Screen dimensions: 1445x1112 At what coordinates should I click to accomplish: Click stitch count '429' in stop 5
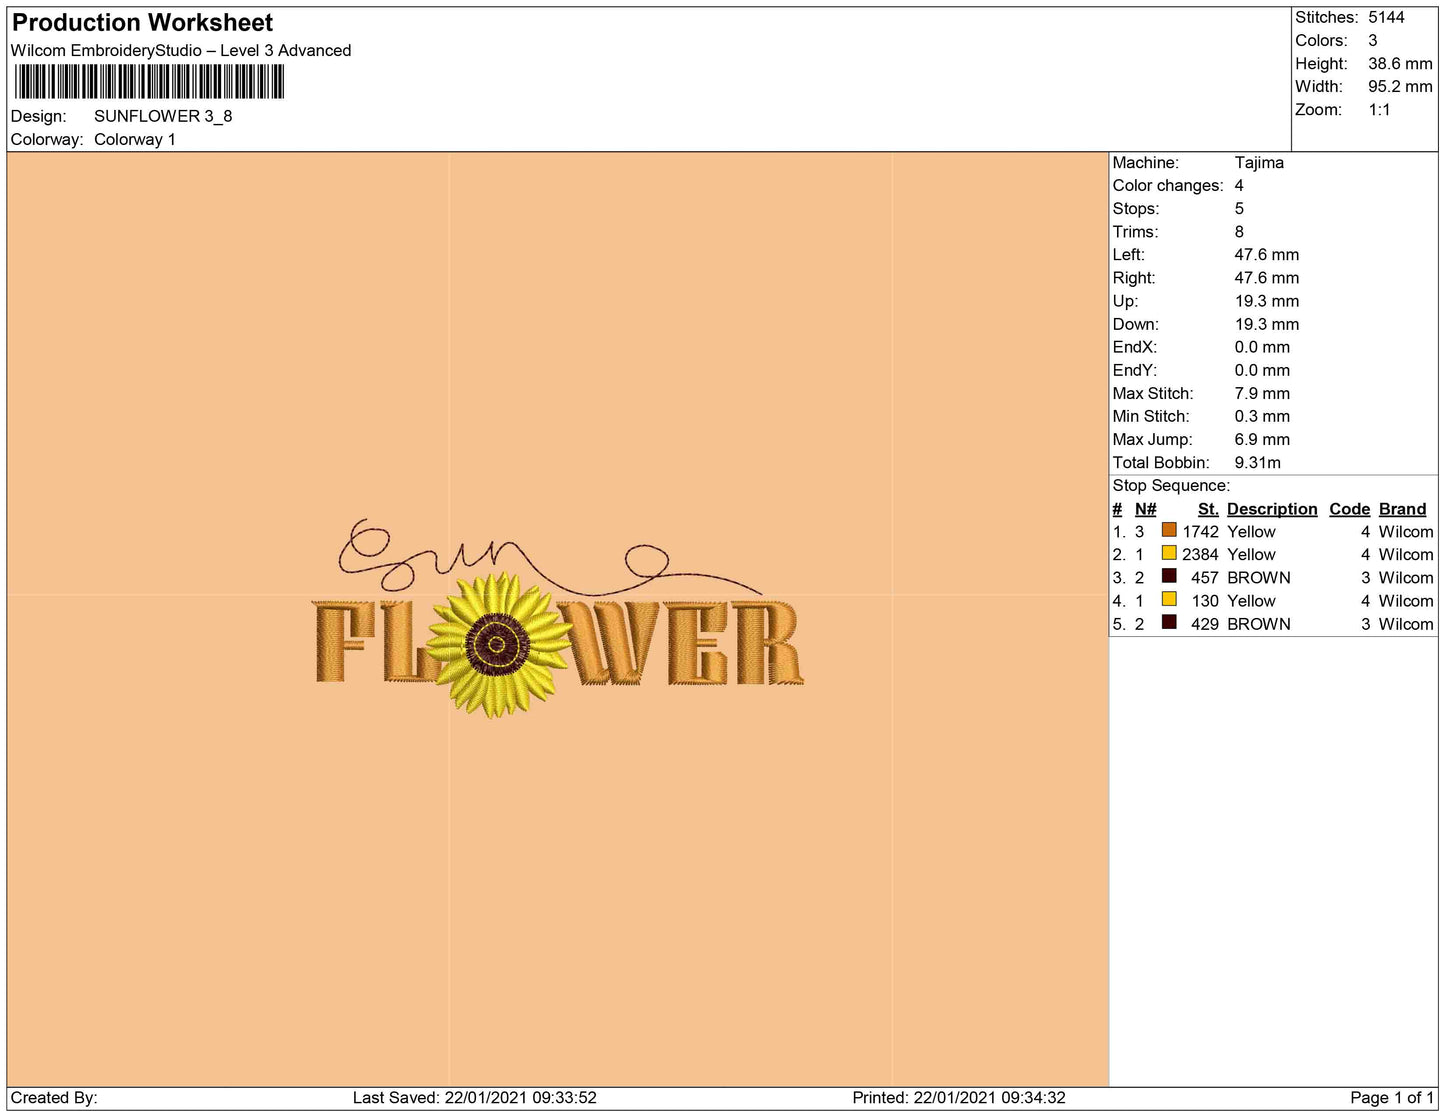coord(1205,623)
